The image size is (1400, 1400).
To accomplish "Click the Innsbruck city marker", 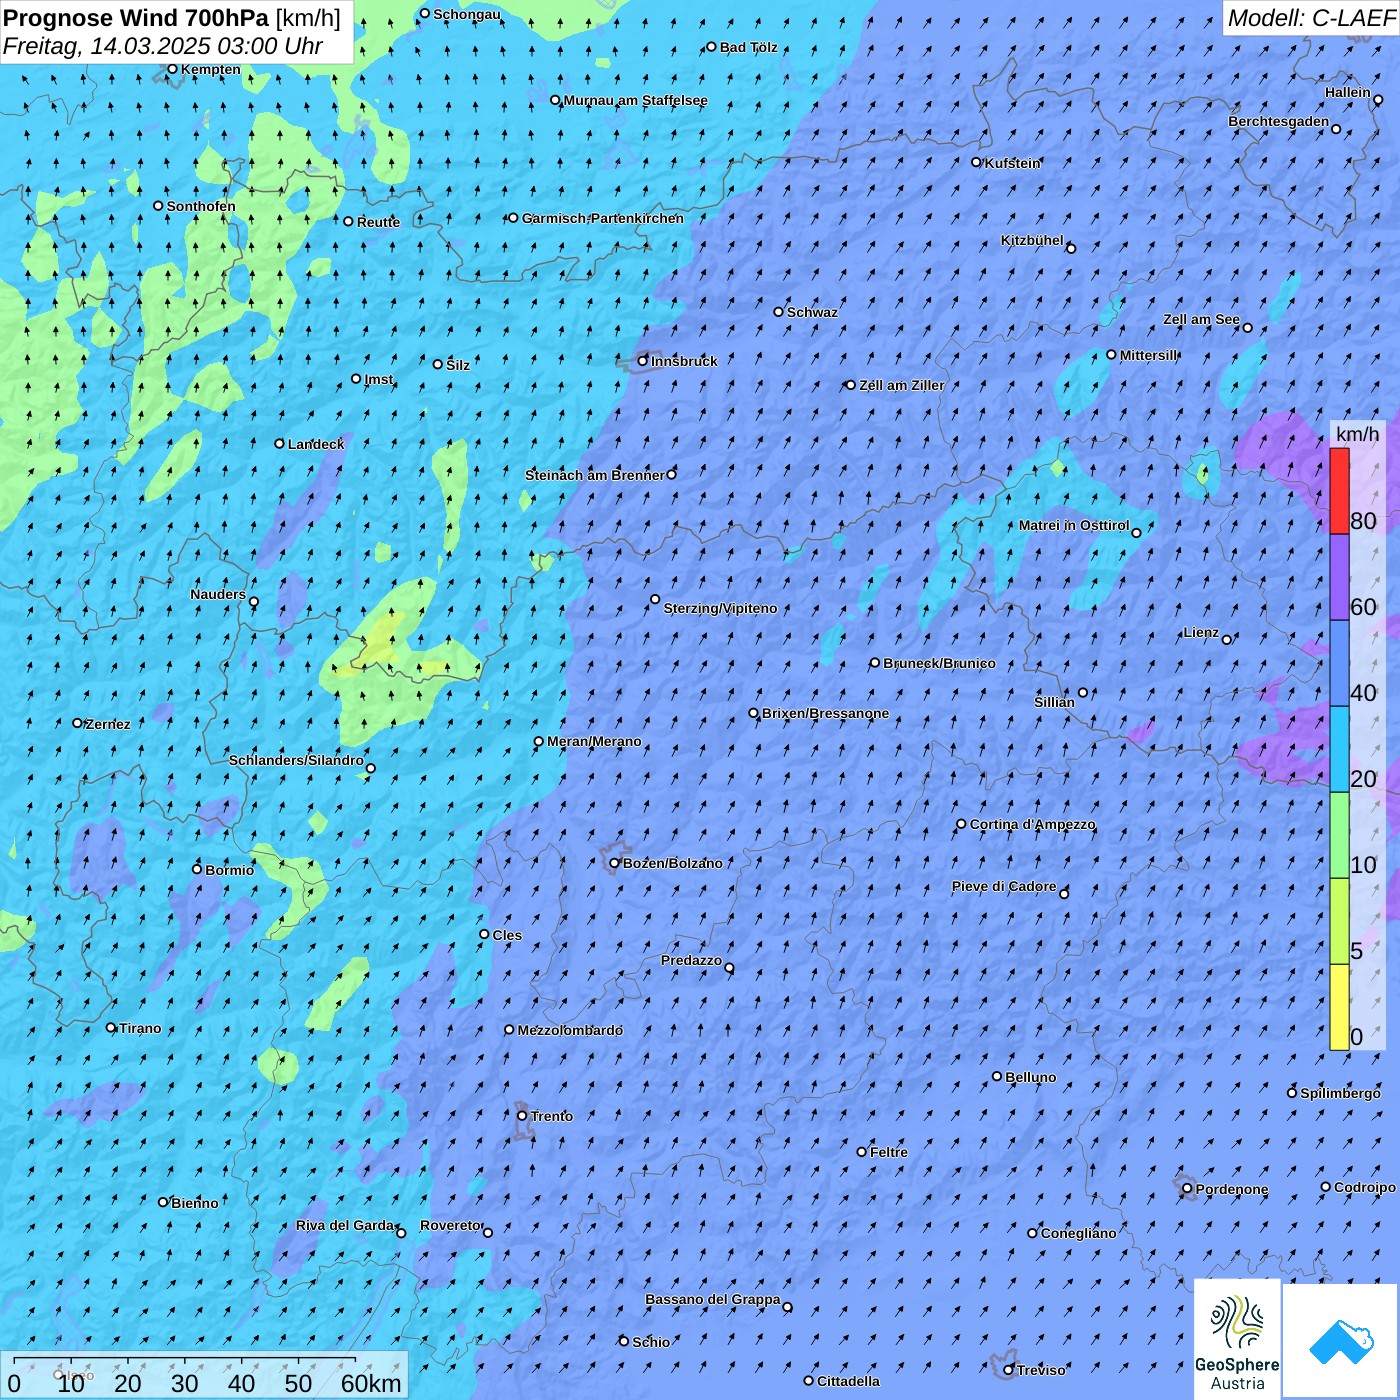I will point(643,361).
